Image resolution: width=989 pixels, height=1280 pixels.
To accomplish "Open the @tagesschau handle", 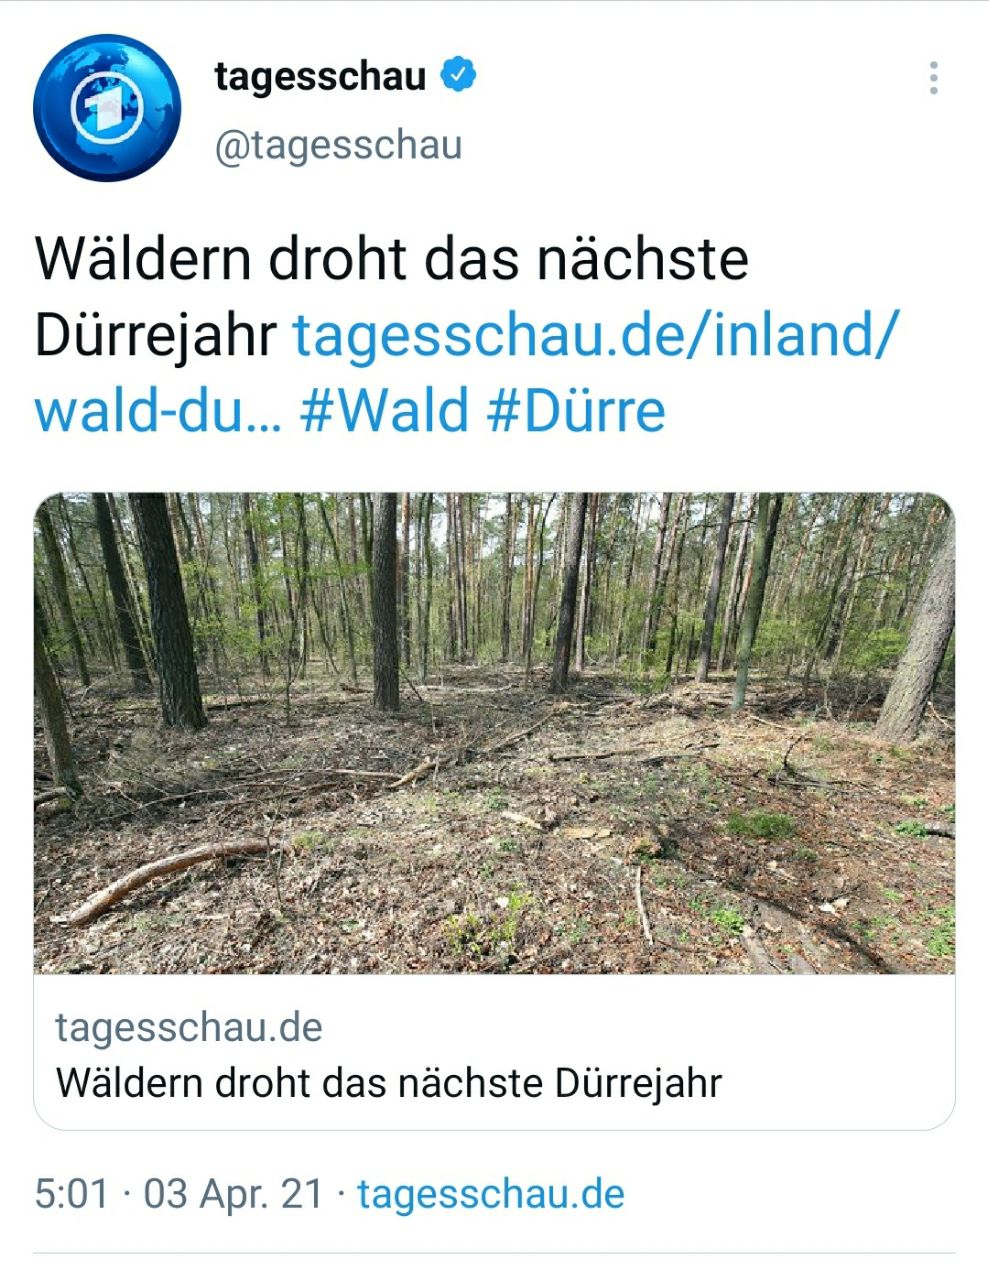I will (338, 145).
